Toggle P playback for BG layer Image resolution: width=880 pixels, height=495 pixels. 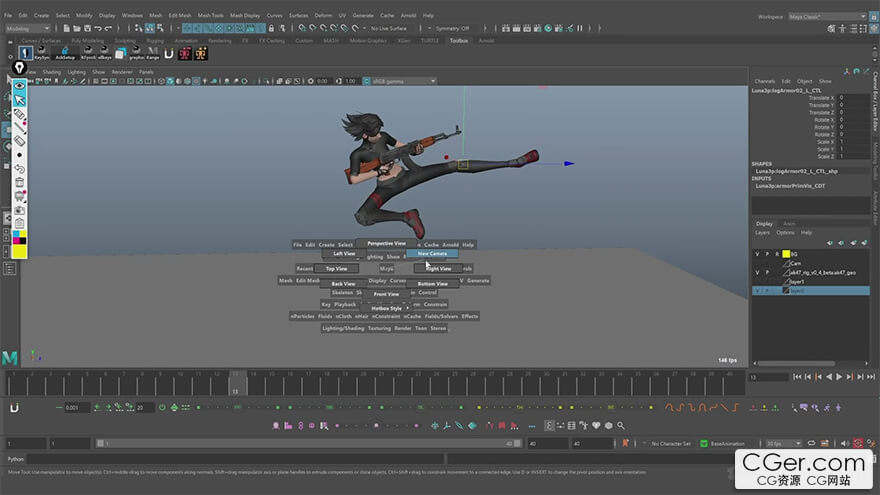[x=767, y=254]
